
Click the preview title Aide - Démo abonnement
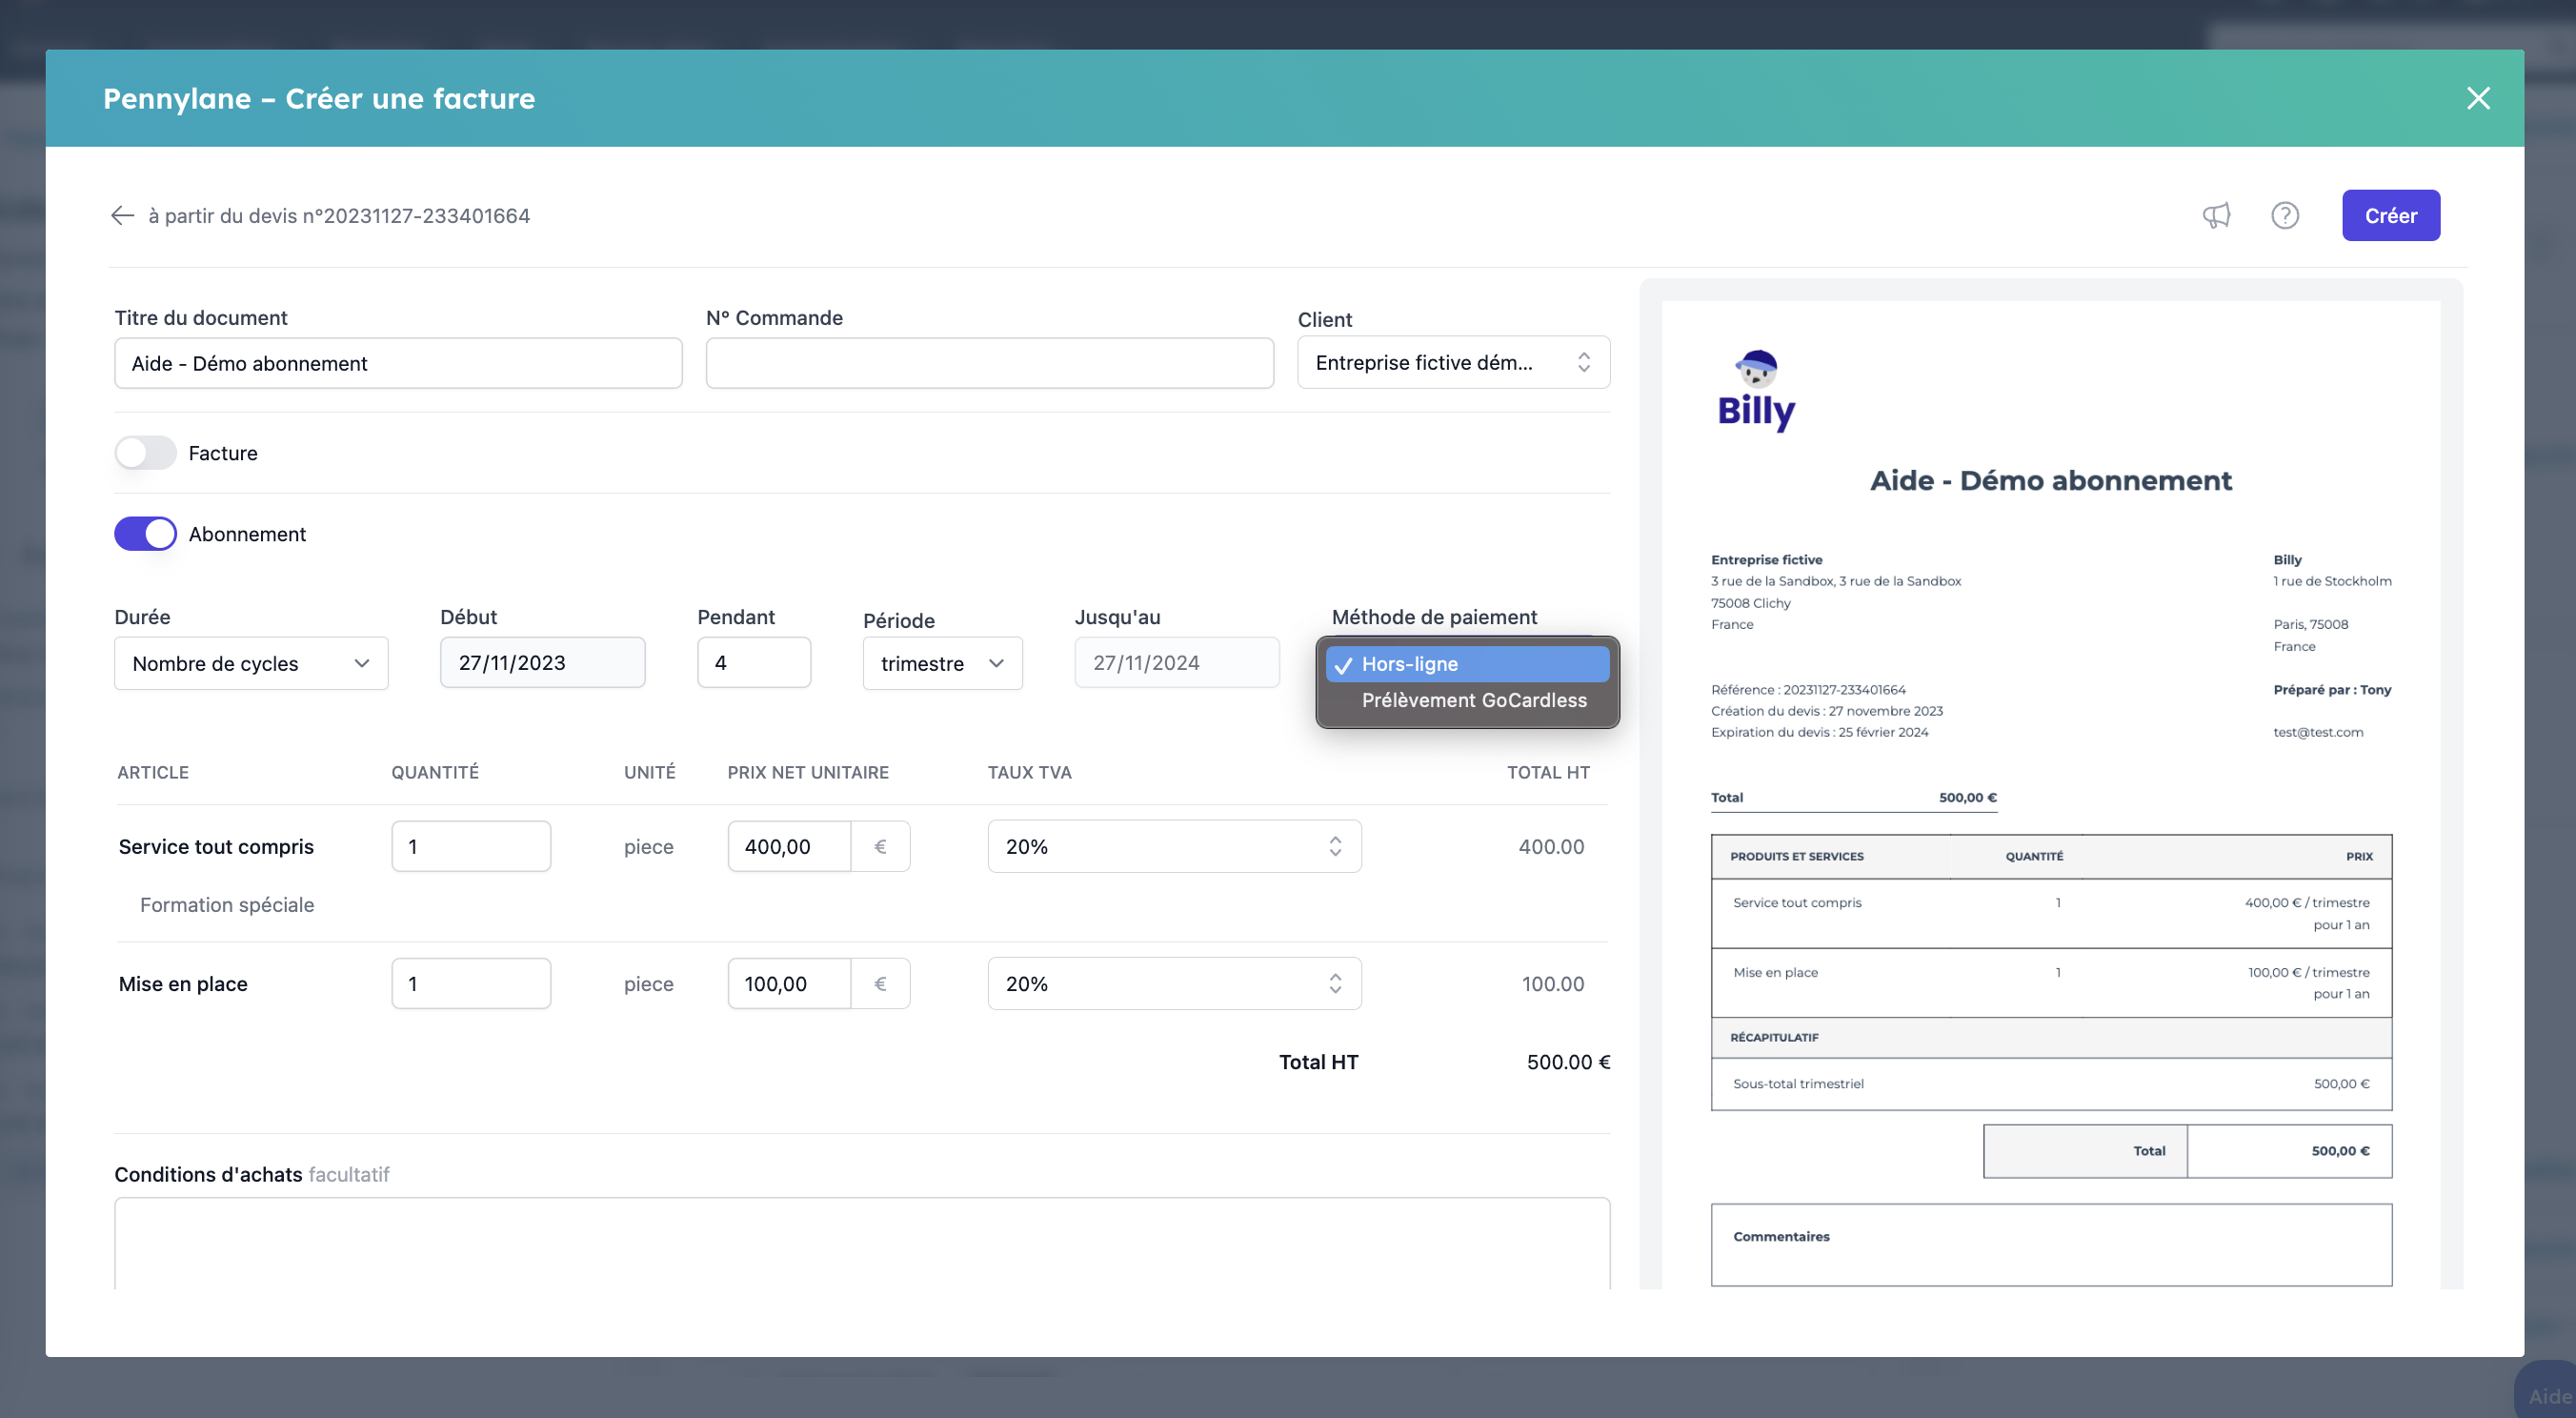[x=2051, y=481]
